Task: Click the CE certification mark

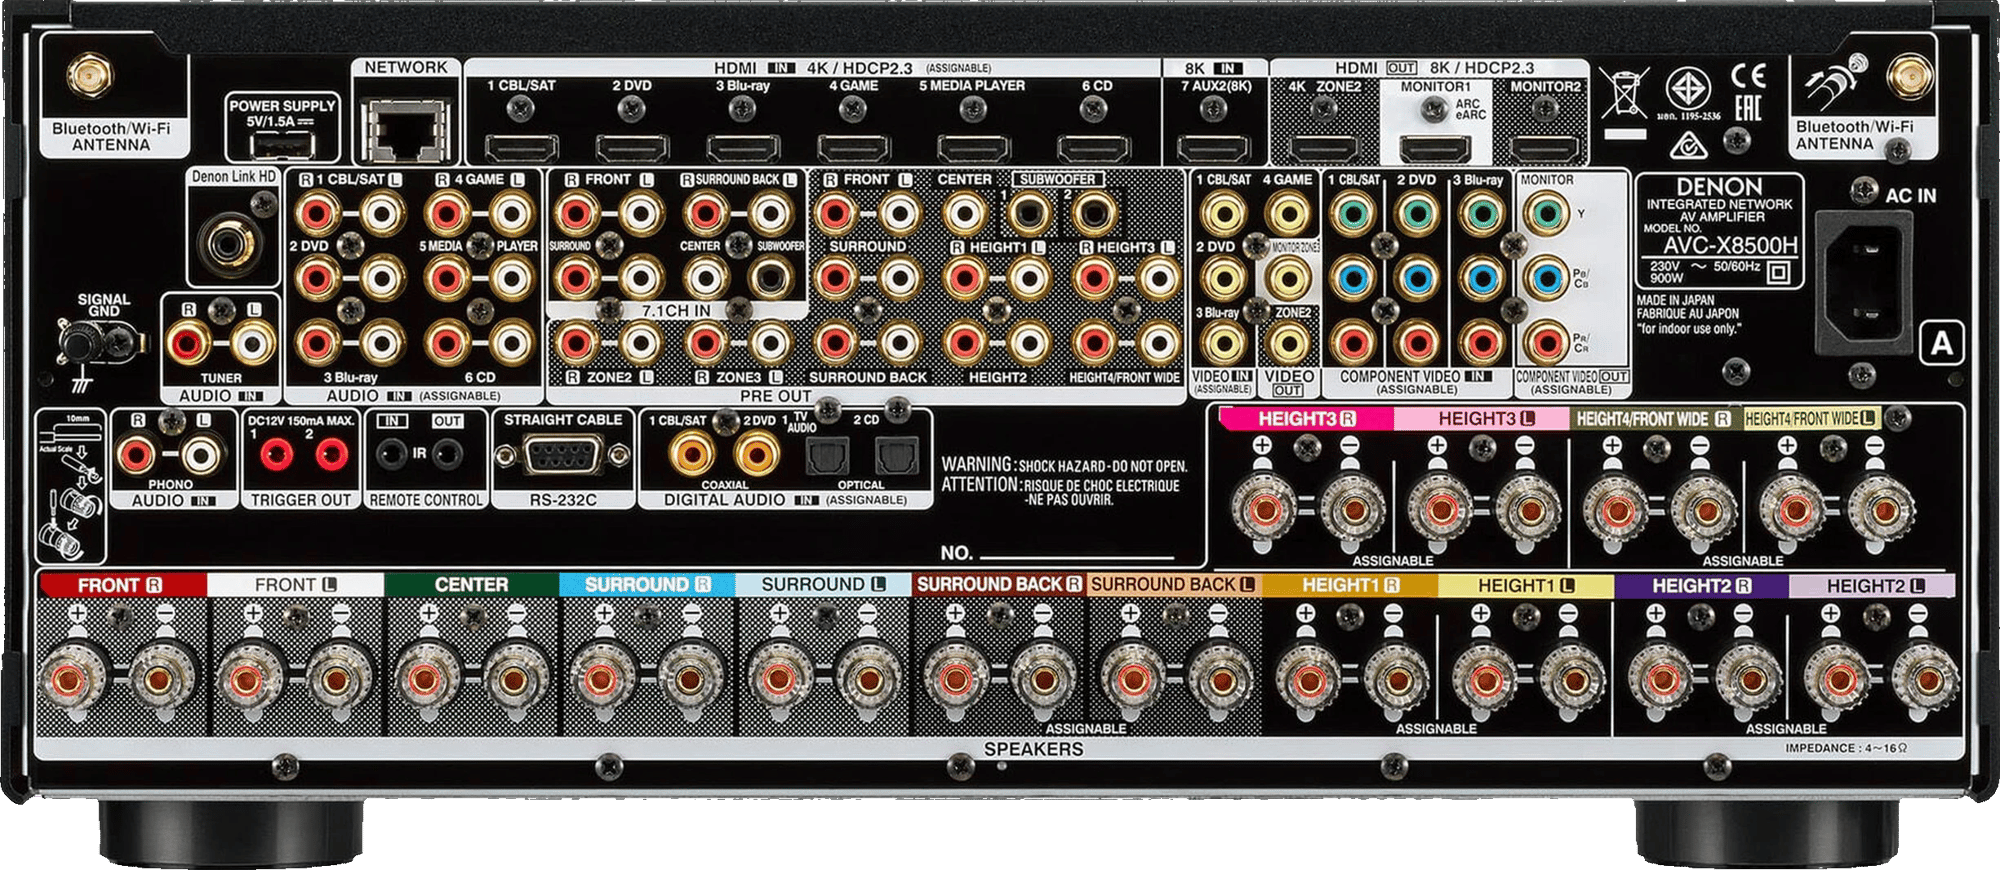Action: 1748,77
